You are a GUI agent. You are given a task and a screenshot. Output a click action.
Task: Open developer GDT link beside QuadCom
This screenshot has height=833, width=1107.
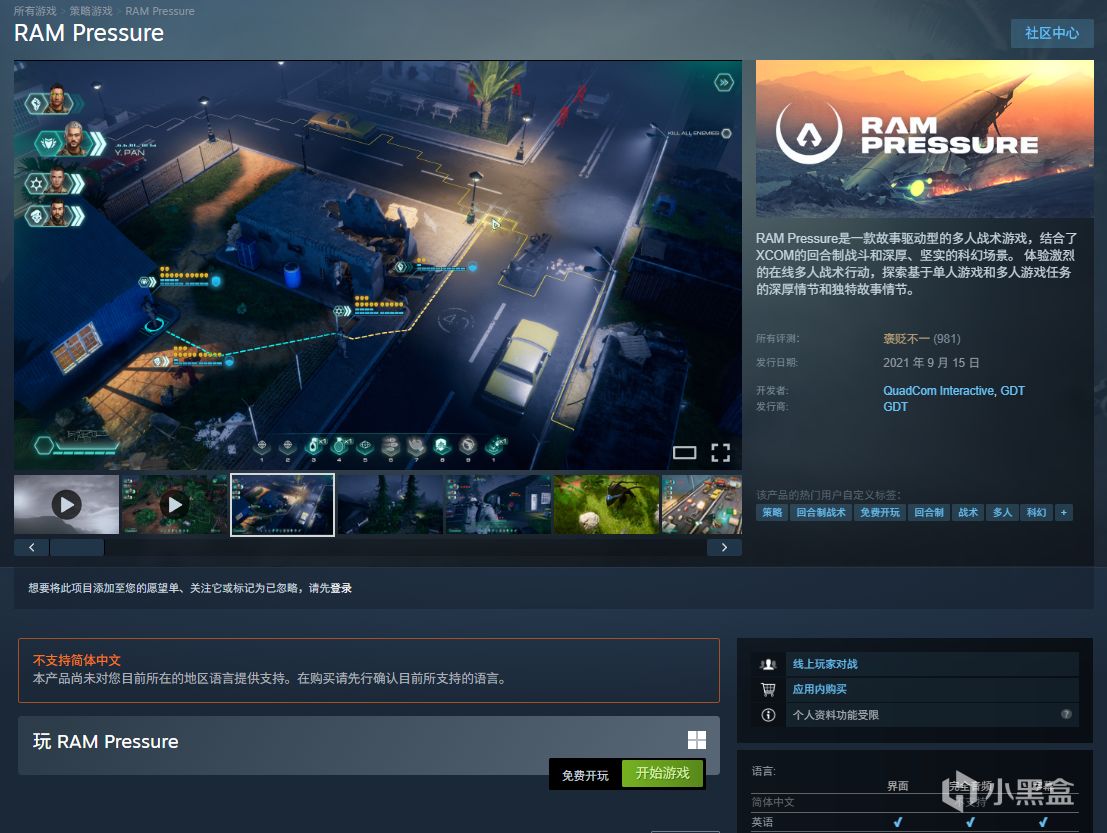click(x=1012, y=390)
